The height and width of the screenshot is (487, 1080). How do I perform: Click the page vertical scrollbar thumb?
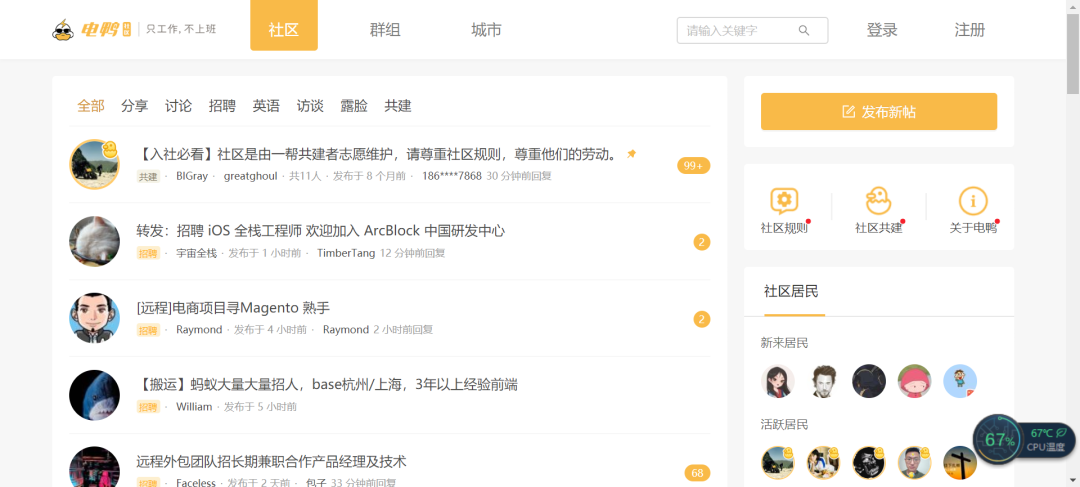[x=1073, y=52]
